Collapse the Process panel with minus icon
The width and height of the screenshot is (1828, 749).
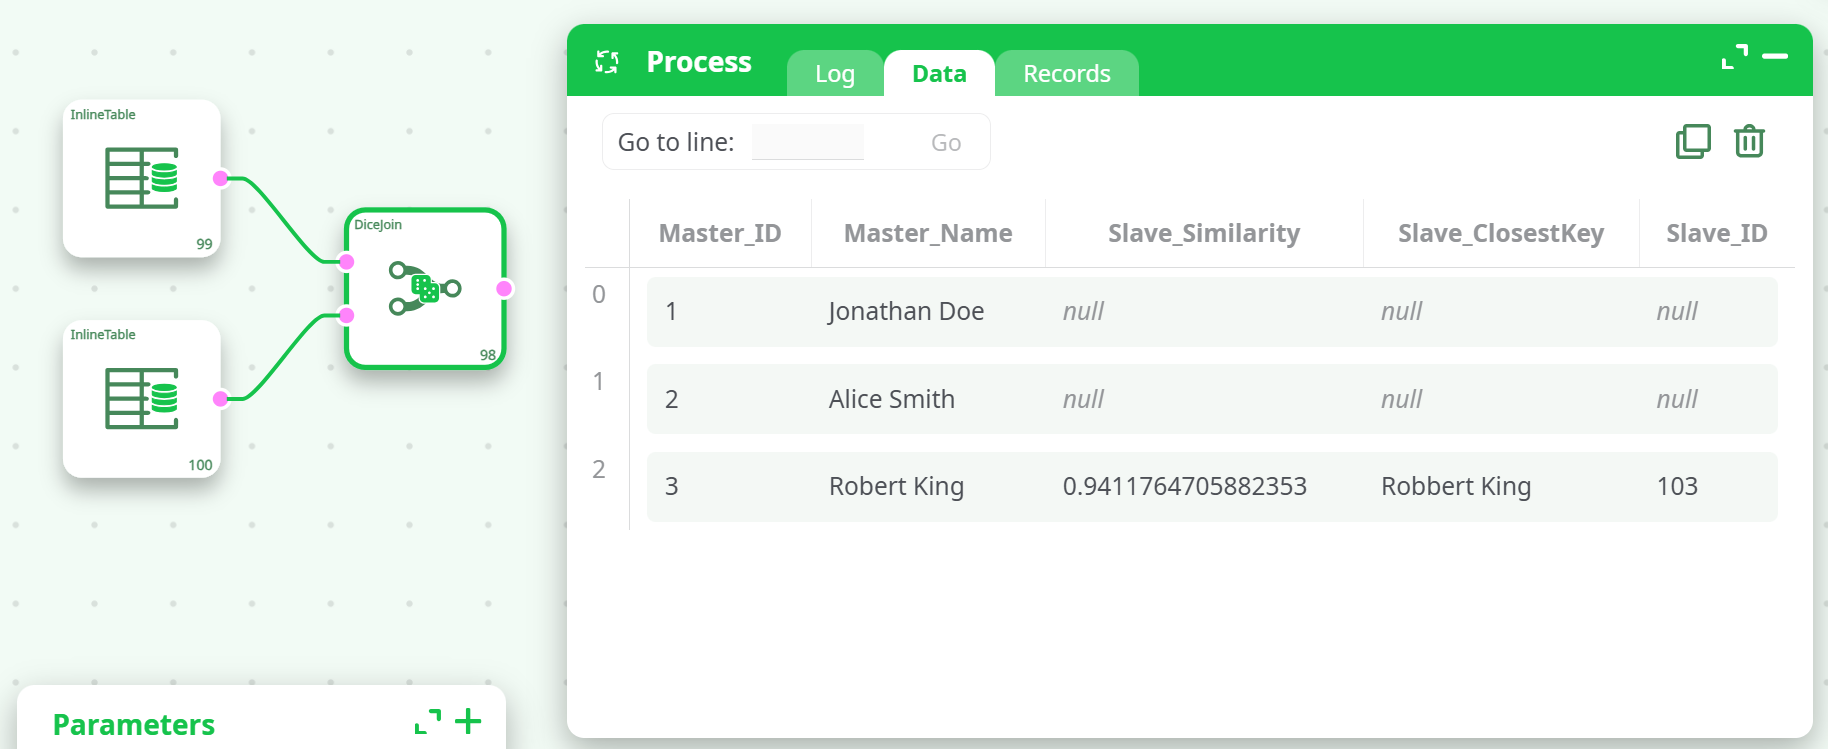coord(1775,57)
